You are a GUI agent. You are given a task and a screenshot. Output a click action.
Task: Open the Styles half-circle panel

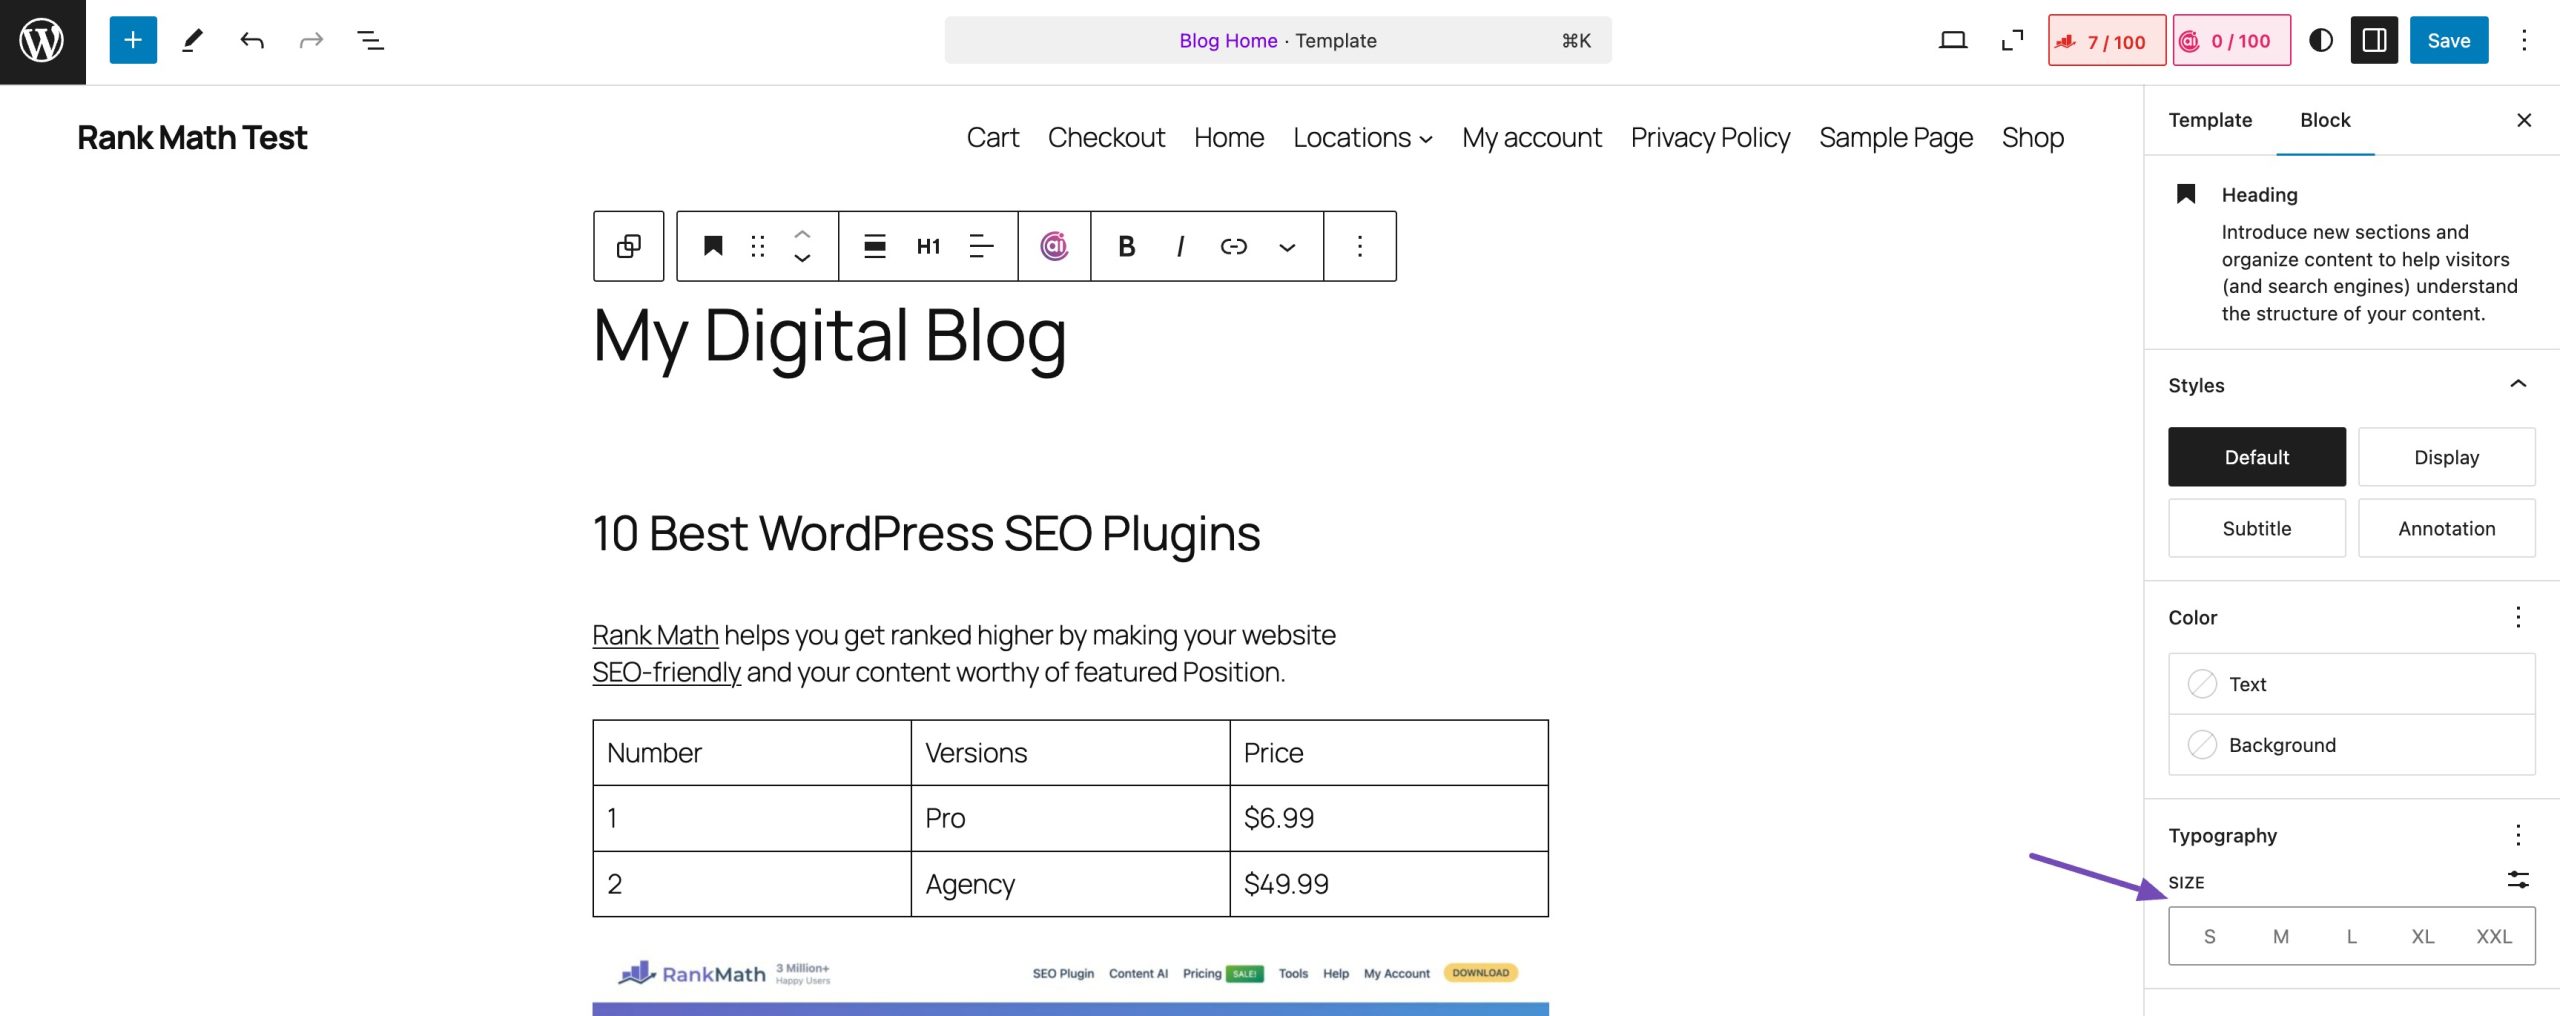[2321, 41]
